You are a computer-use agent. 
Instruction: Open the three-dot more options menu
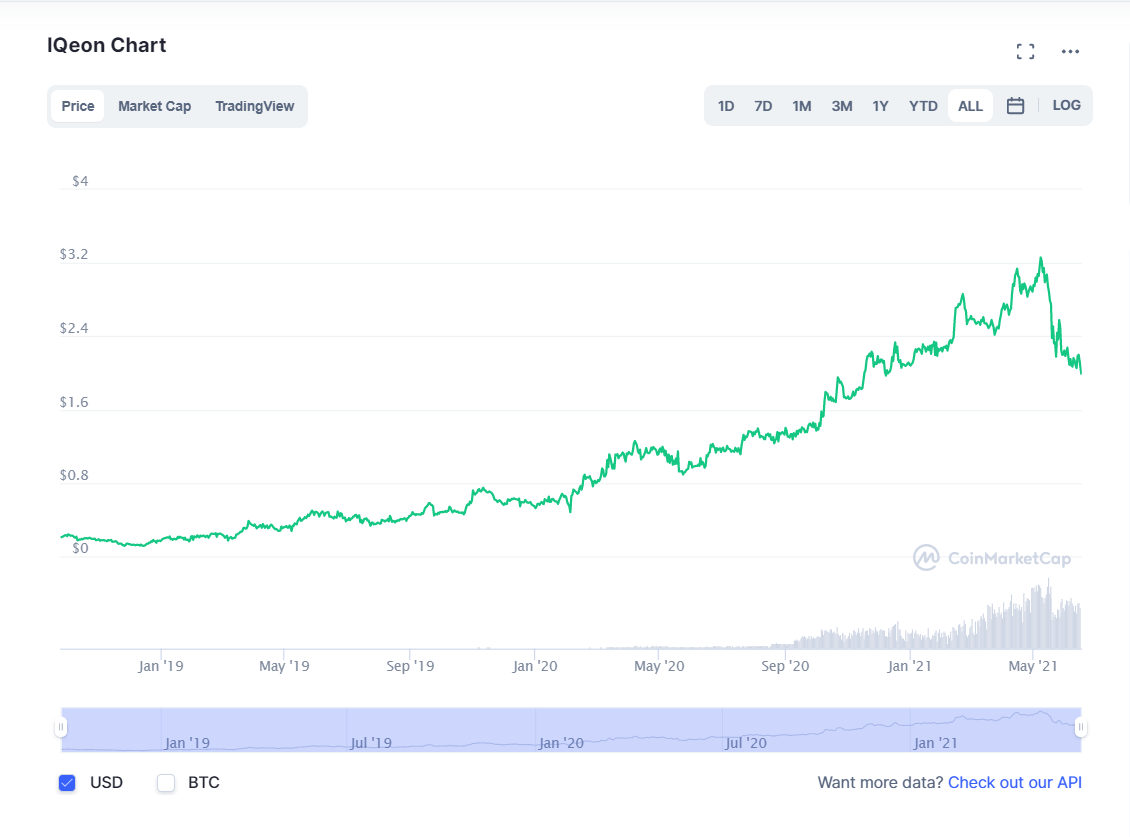tap(1070, 51)
